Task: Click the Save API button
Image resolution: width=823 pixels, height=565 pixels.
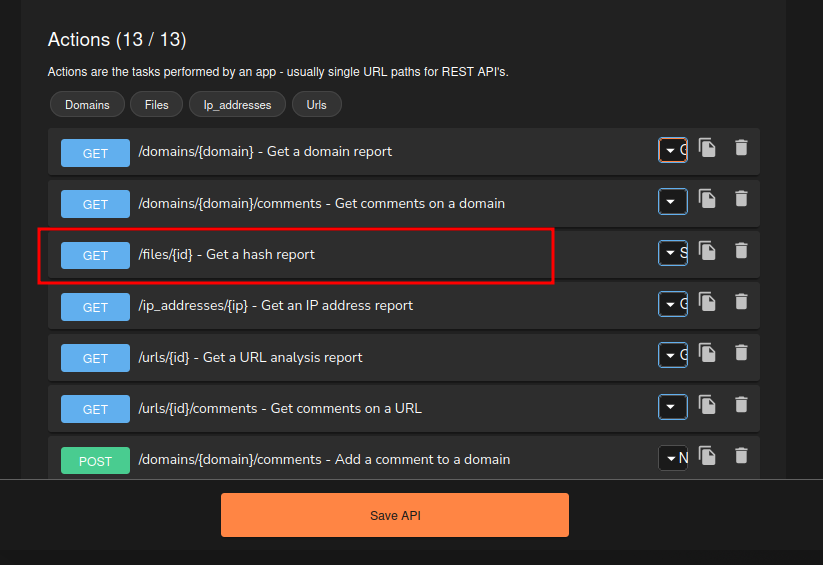Action: click(394, 515)
